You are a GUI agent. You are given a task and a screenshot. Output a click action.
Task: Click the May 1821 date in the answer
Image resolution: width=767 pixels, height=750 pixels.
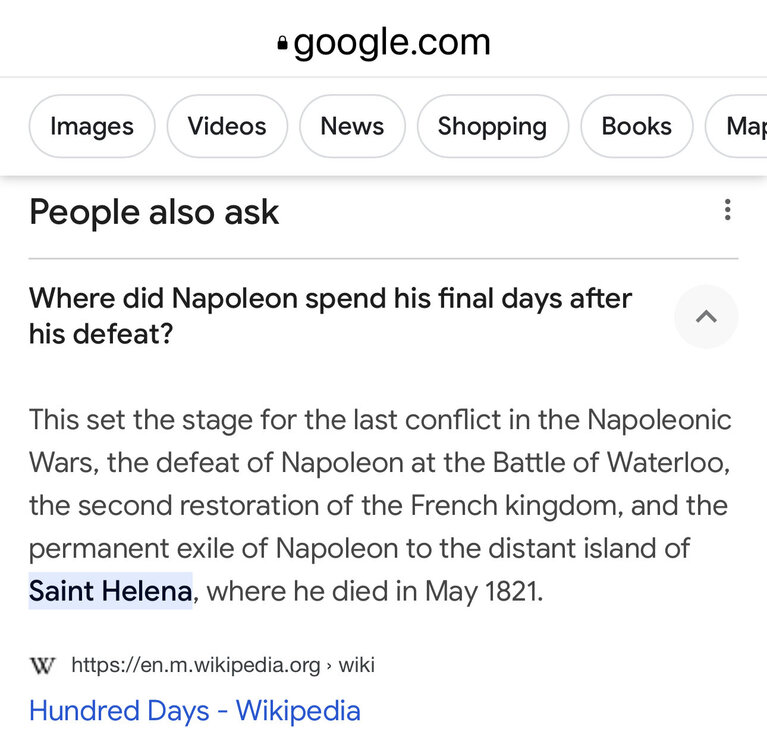pyautogui.click(x=483, y=591)
